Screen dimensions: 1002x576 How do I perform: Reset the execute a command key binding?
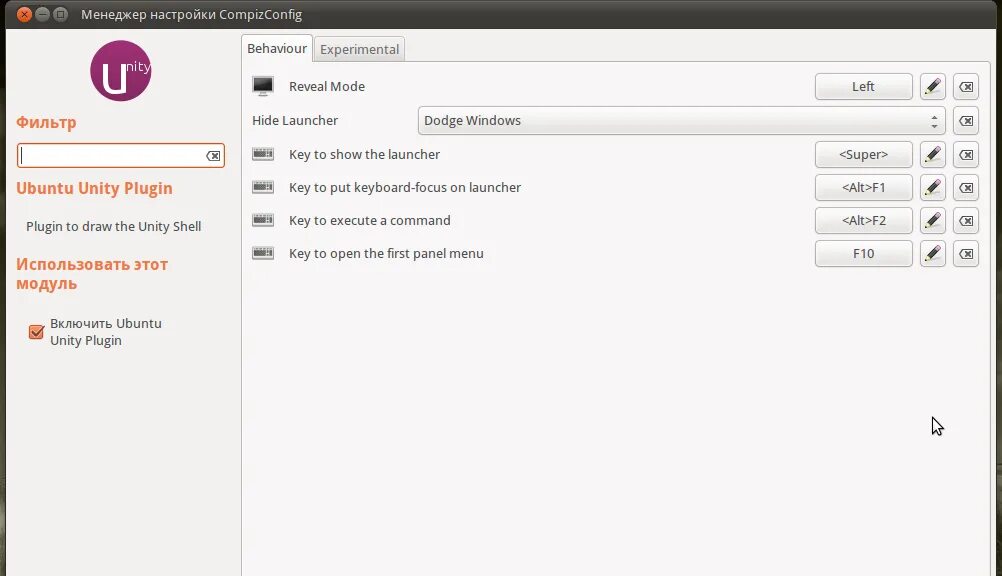[966, 221]
